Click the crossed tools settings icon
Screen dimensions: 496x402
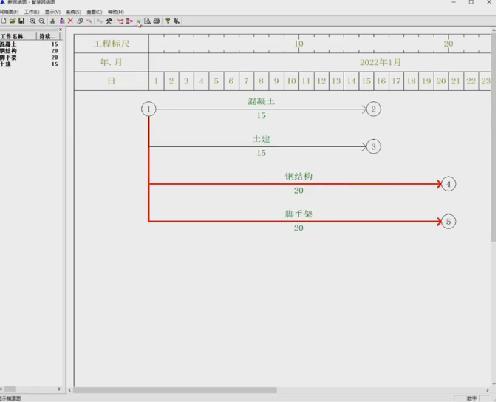(109, 21)
